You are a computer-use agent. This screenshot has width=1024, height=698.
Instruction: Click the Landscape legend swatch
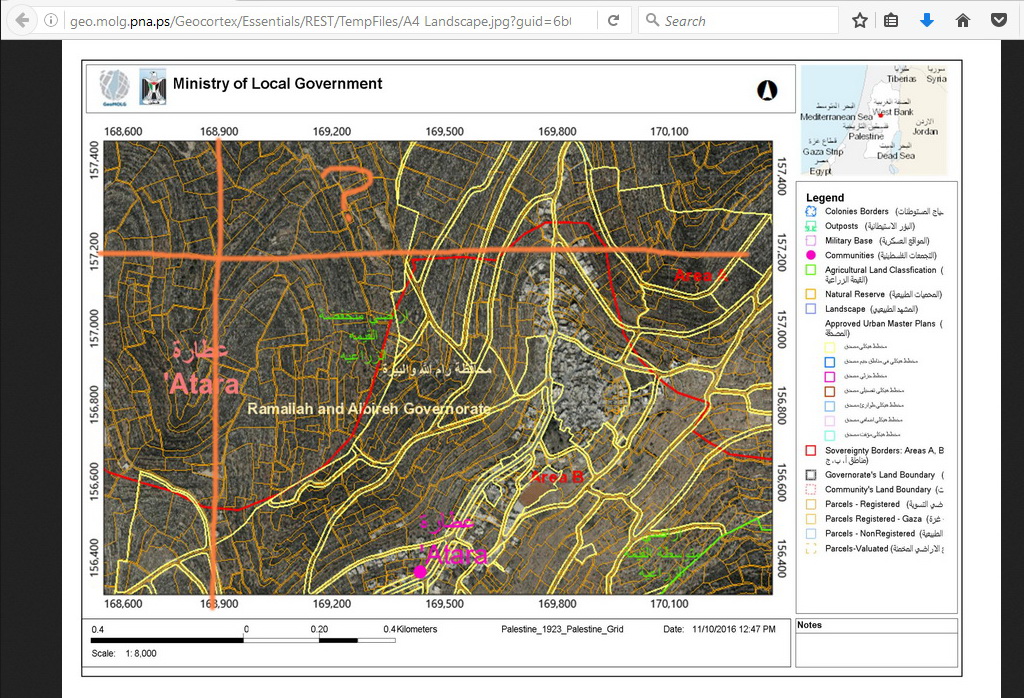click(x=810, y=309)
